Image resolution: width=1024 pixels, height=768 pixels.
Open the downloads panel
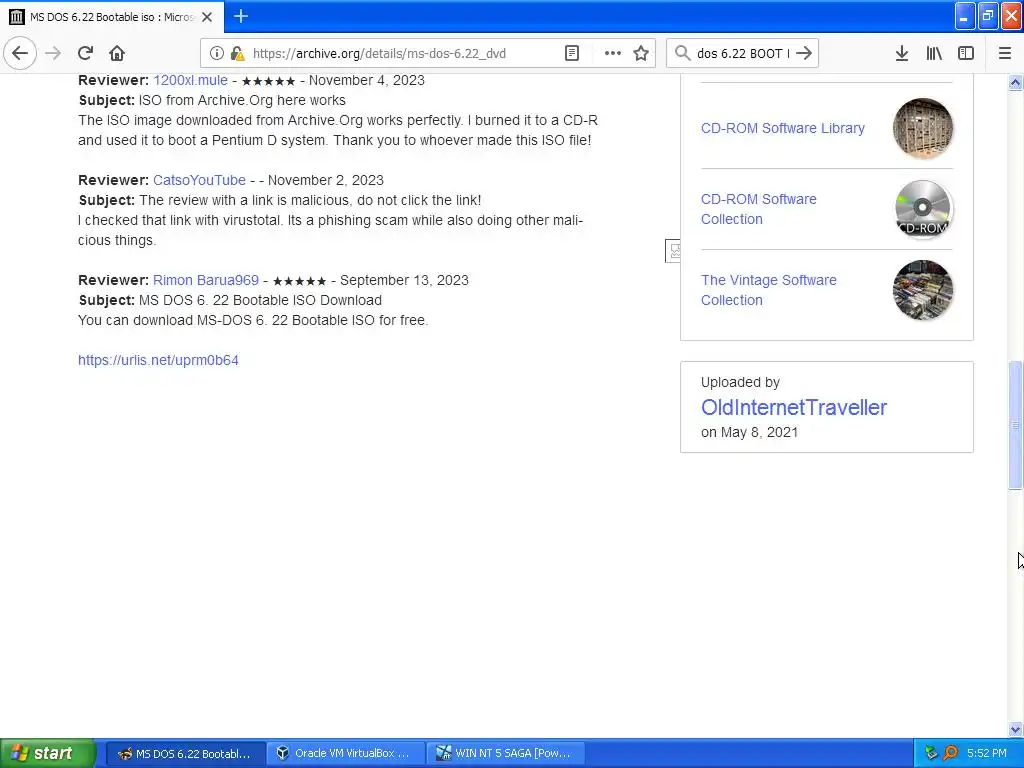point(902,54)
